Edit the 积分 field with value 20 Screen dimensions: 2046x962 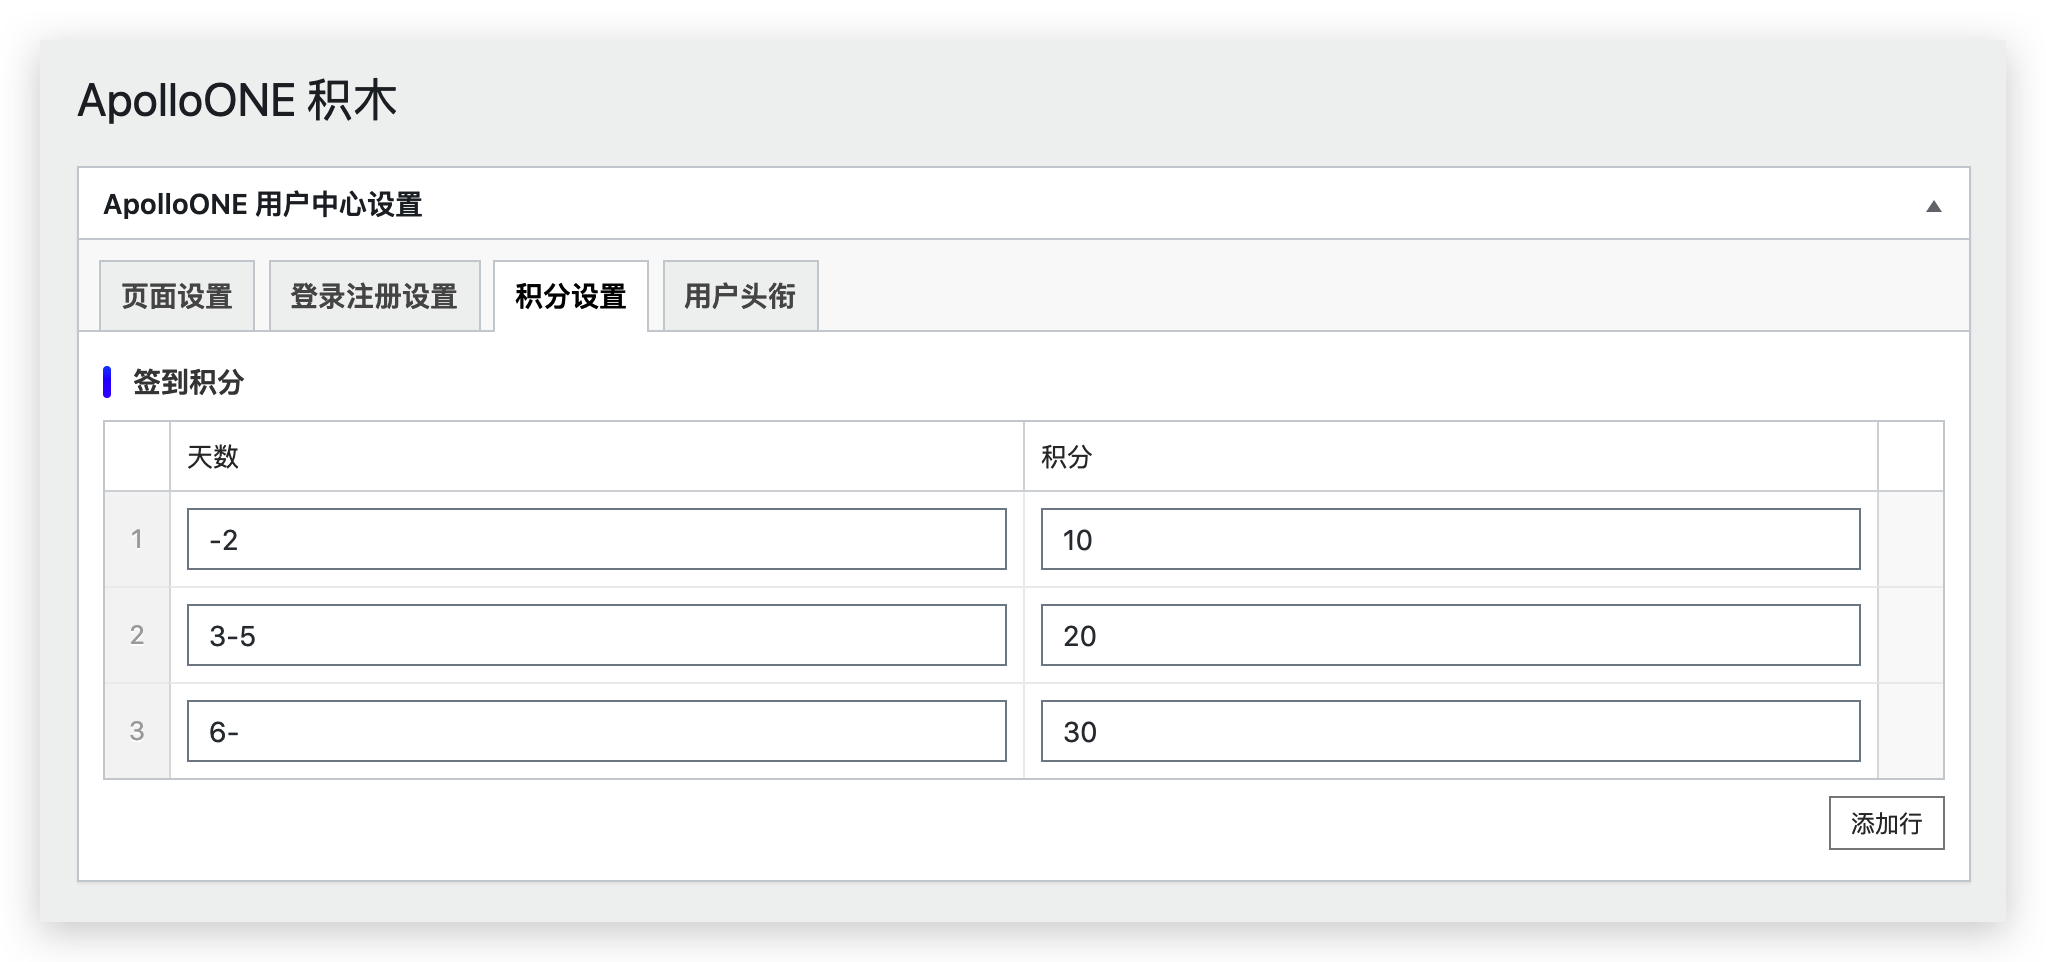click(x=1450, y=635)
